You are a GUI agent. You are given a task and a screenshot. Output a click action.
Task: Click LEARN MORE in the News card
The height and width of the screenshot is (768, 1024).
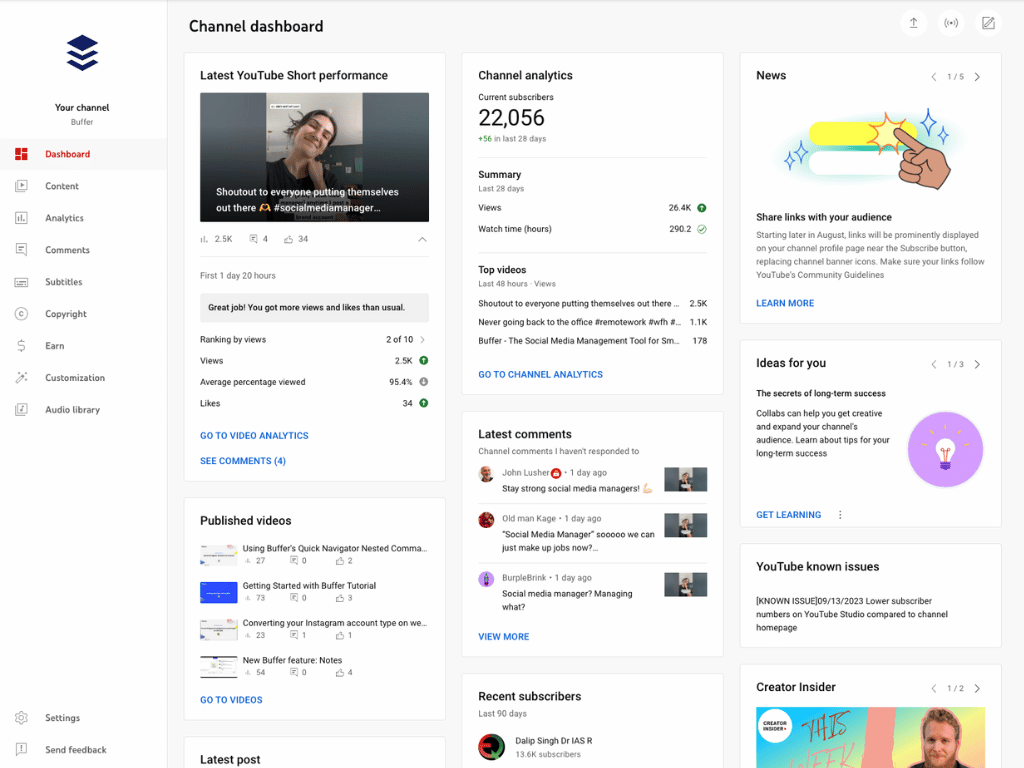pyautogui.click(x=785, y=302)
